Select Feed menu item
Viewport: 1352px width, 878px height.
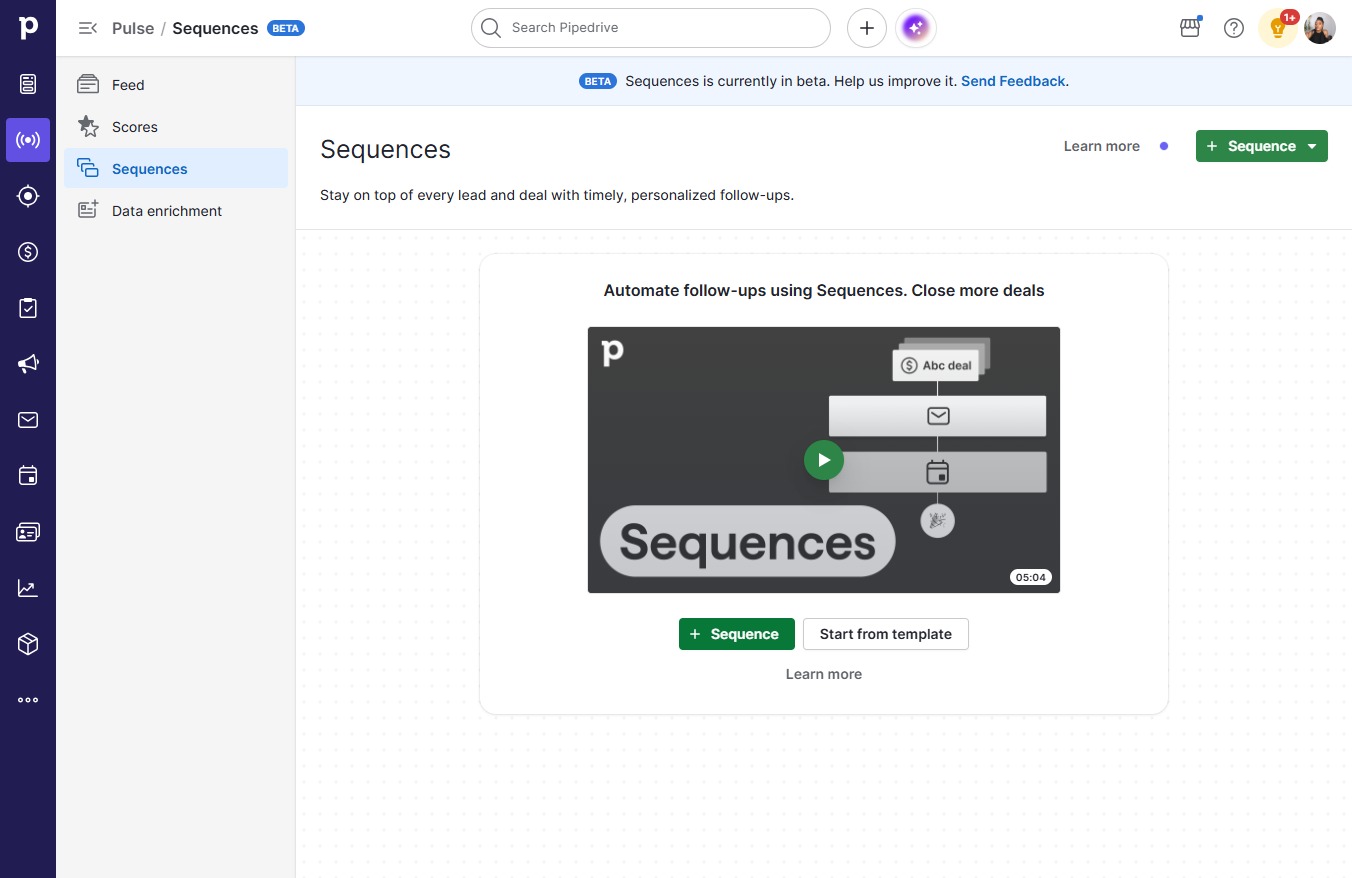coord(176,85)
